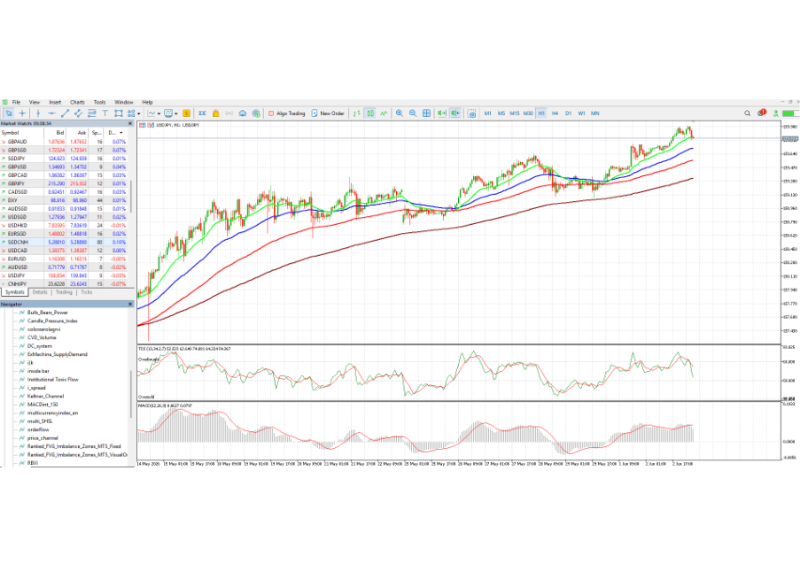This screenshot has height=568, width=800.
Task: Draw a horizontal line on chart
Action: 52,113
